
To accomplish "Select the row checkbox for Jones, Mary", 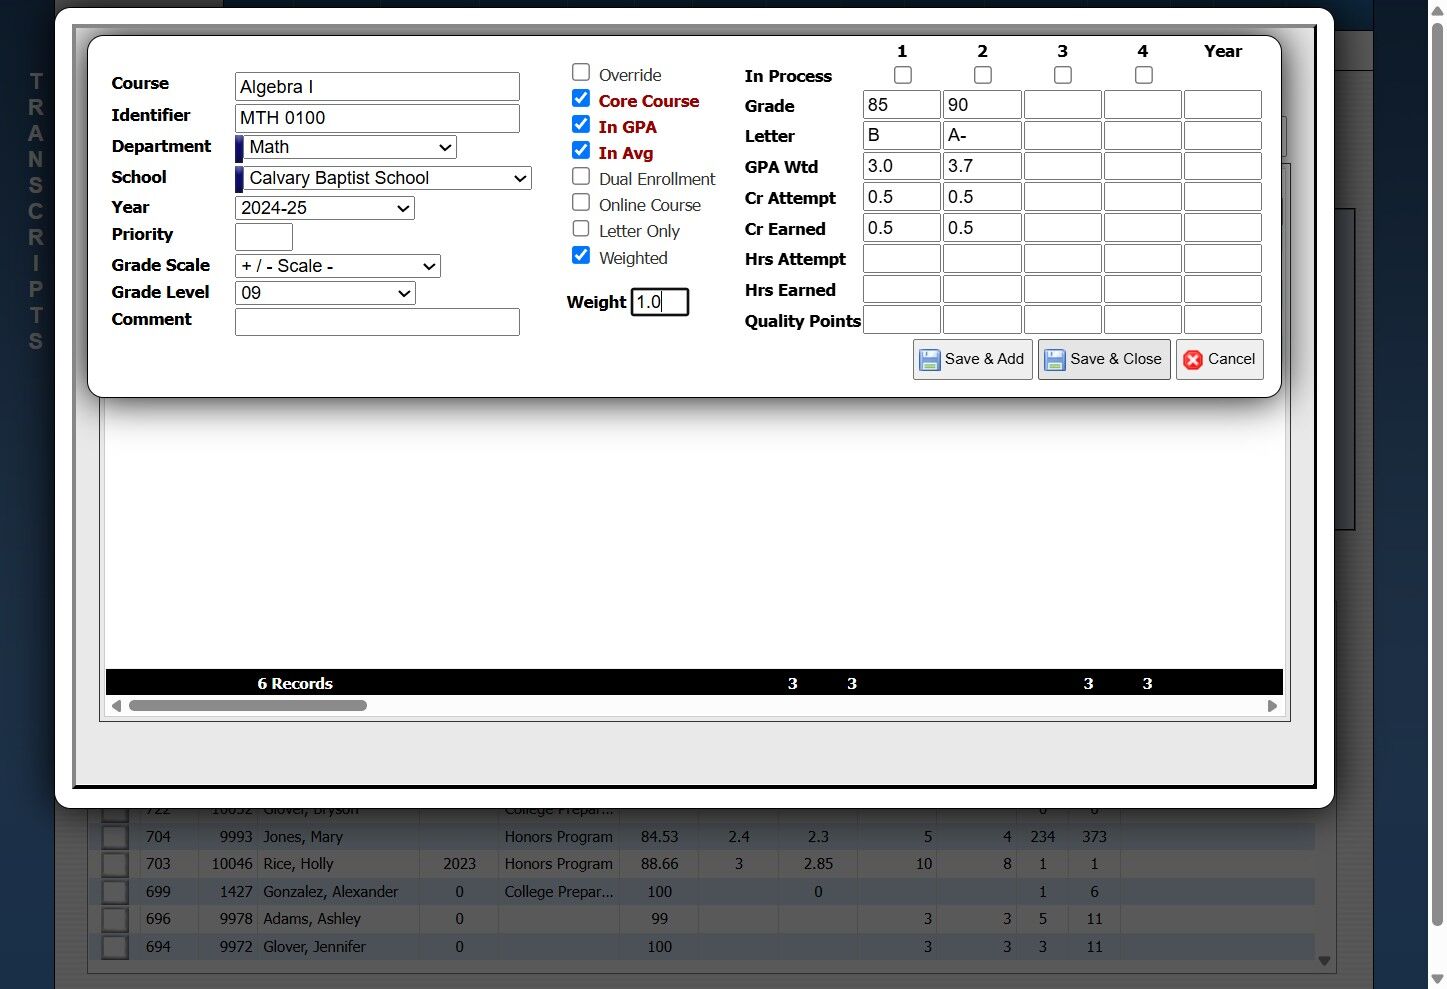I will pyautogui.click(x=115, y=837).
